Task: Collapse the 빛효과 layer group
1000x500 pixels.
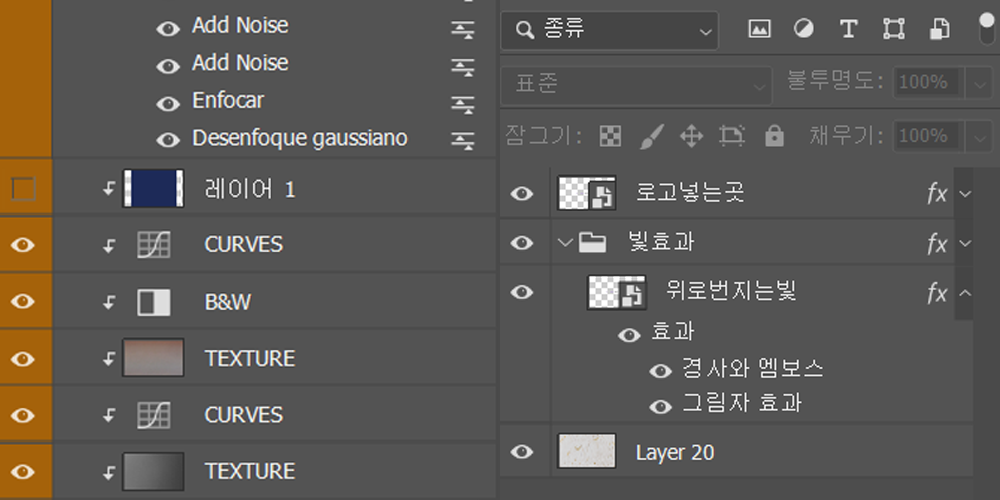Action: click(x=566, y=241)
